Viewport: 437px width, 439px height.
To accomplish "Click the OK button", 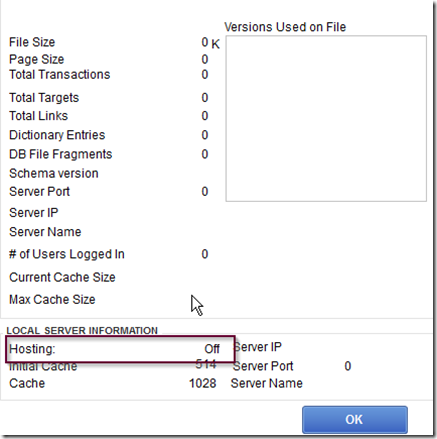I will point(355,419).
